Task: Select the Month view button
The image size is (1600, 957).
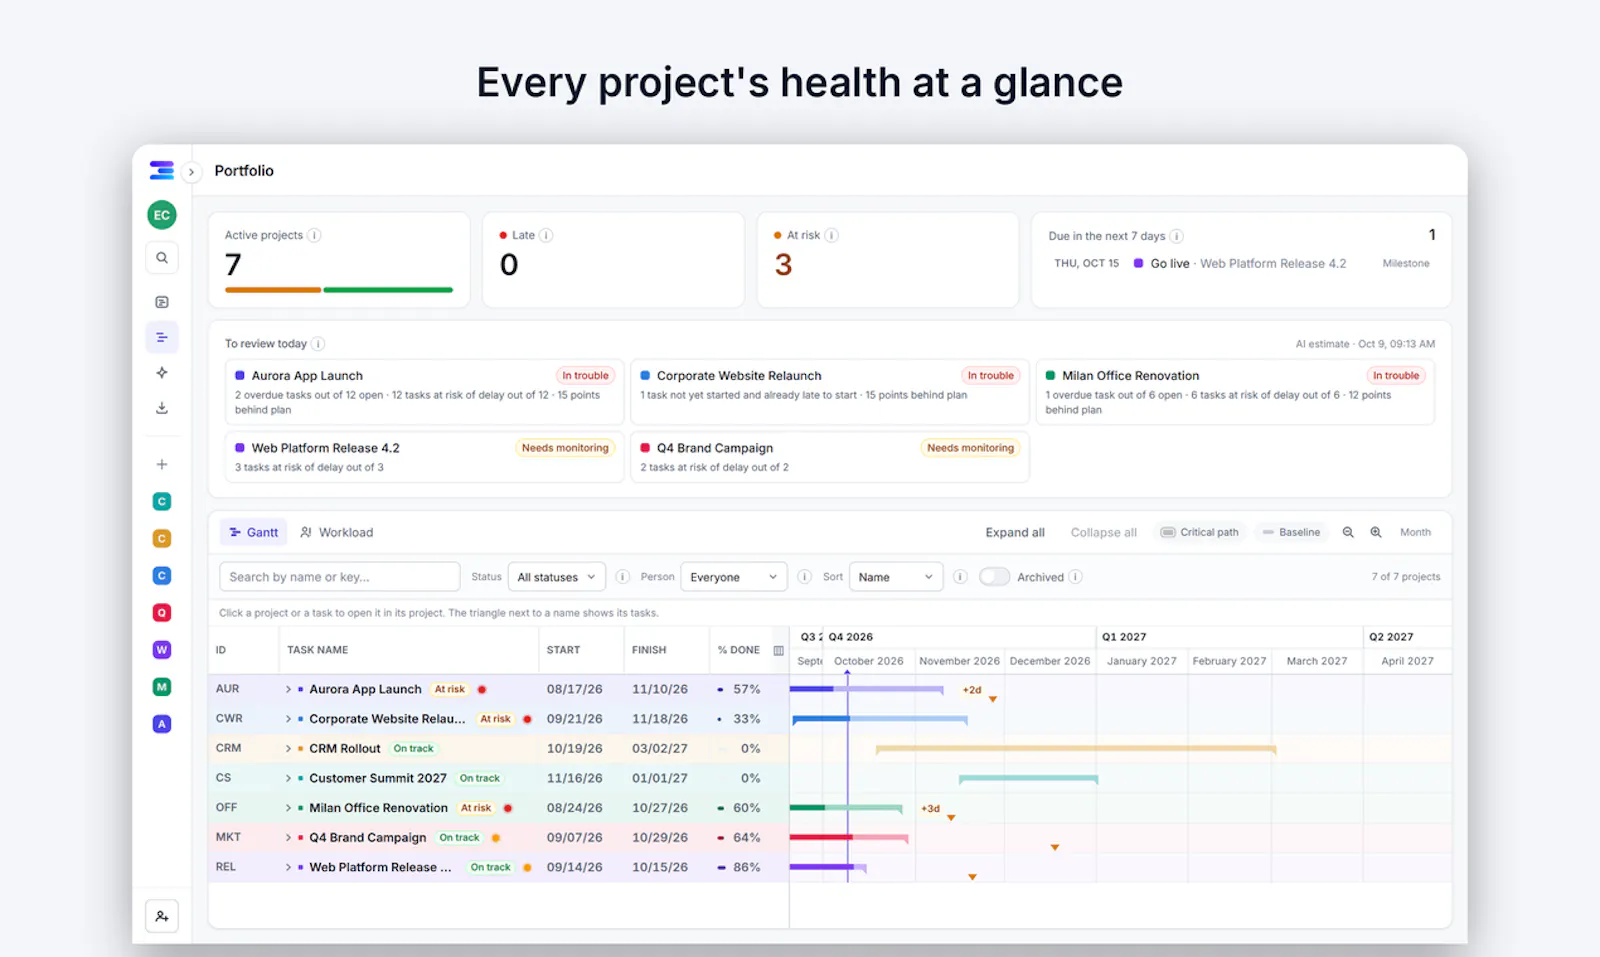Action: point(1415,533)
